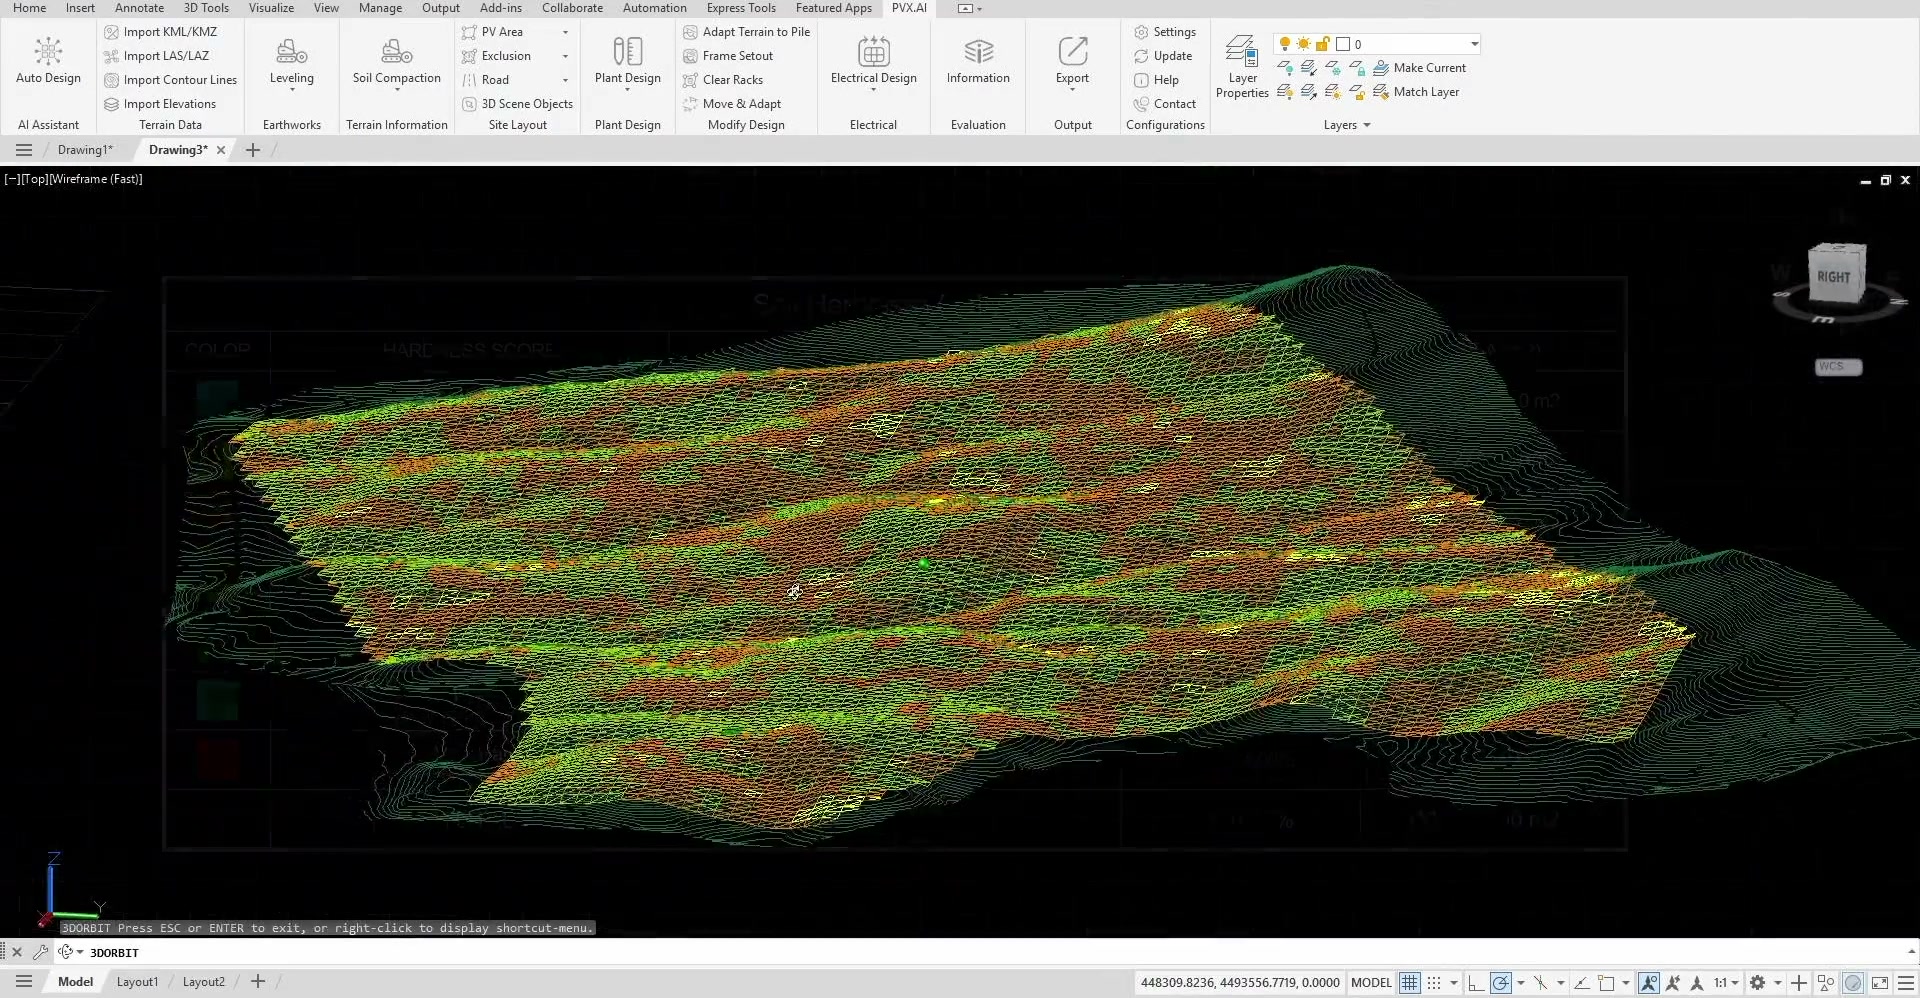
Task: Select the Exclusion tool
Action: point(496,56)
